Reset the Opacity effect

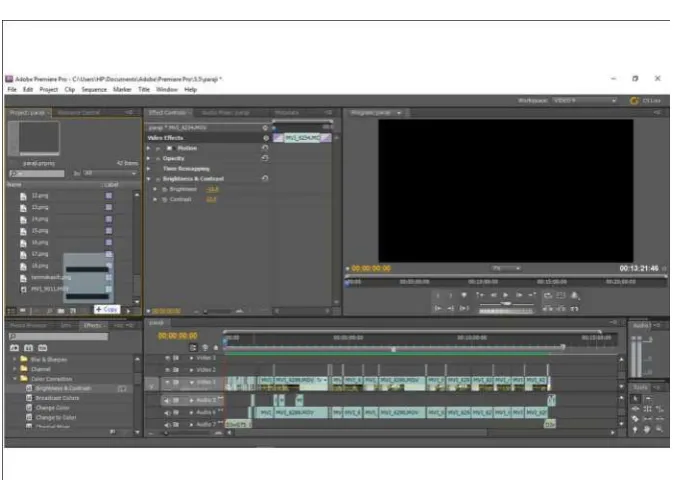point(265,158)
